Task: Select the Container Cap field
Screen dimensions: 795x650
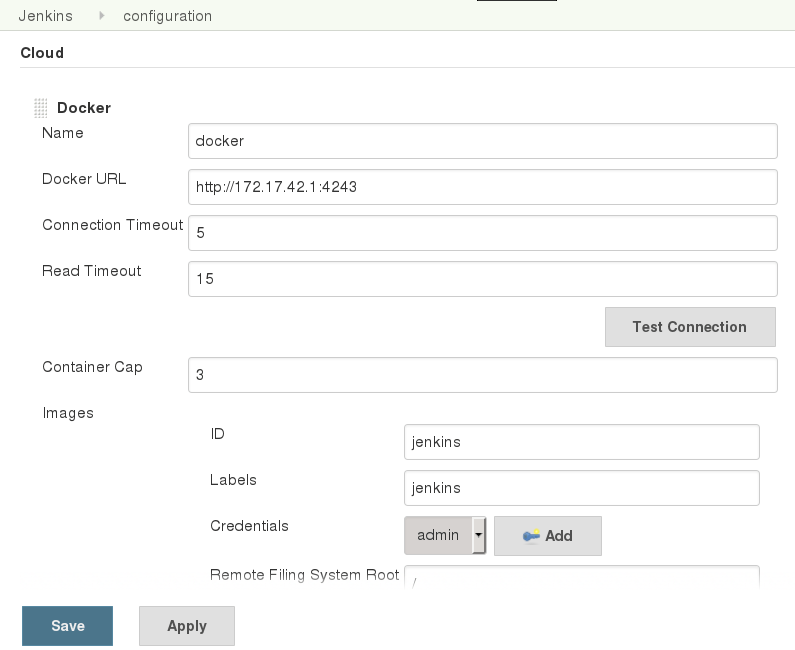Action: click(x=483, y=375)
